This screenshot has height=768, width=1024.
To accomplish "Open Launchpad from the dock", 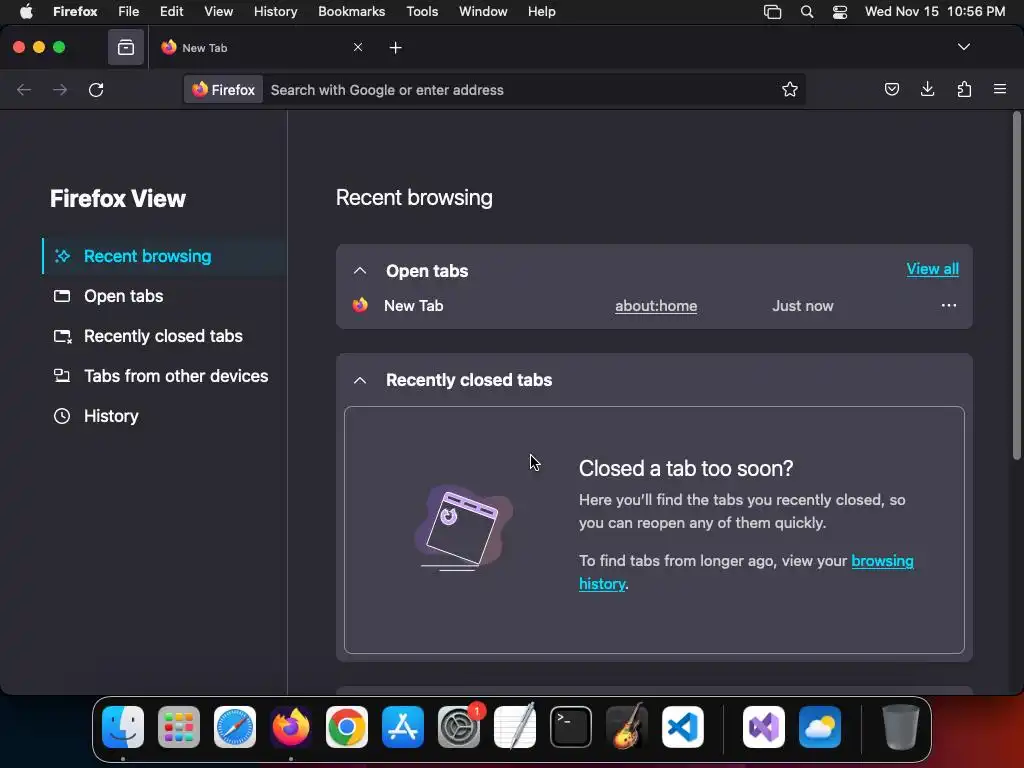I will click(179, 727).
